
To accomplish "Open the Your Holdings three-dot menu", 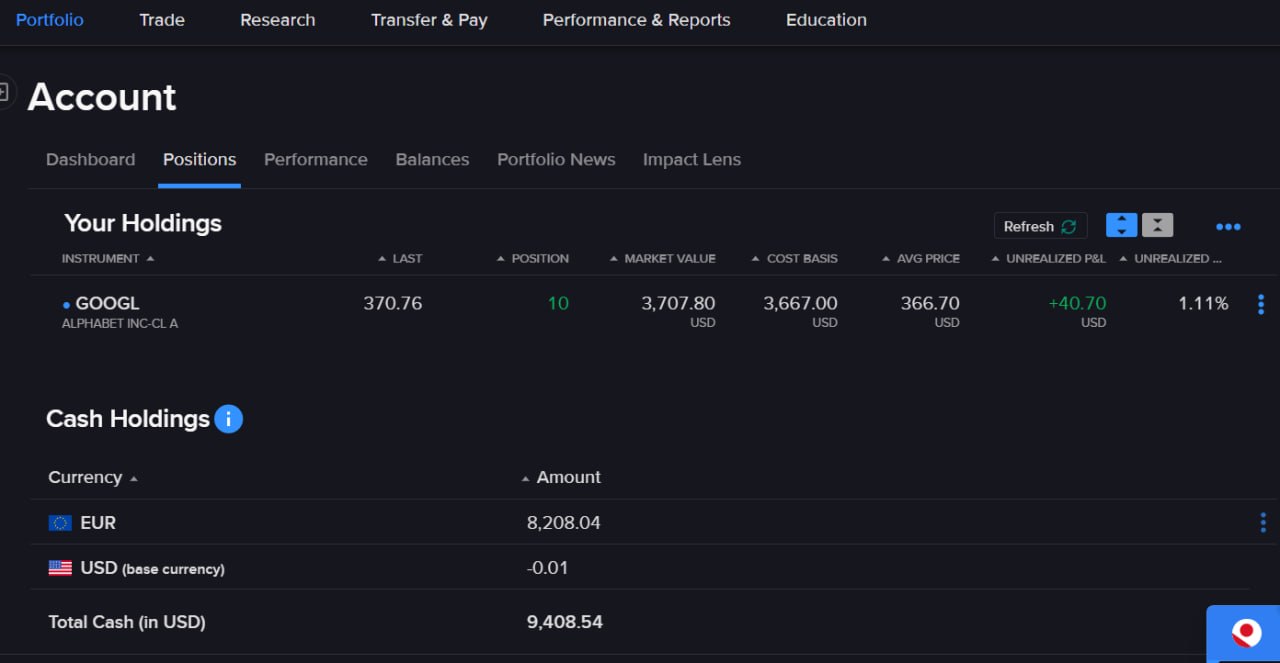I will 1228,227.
